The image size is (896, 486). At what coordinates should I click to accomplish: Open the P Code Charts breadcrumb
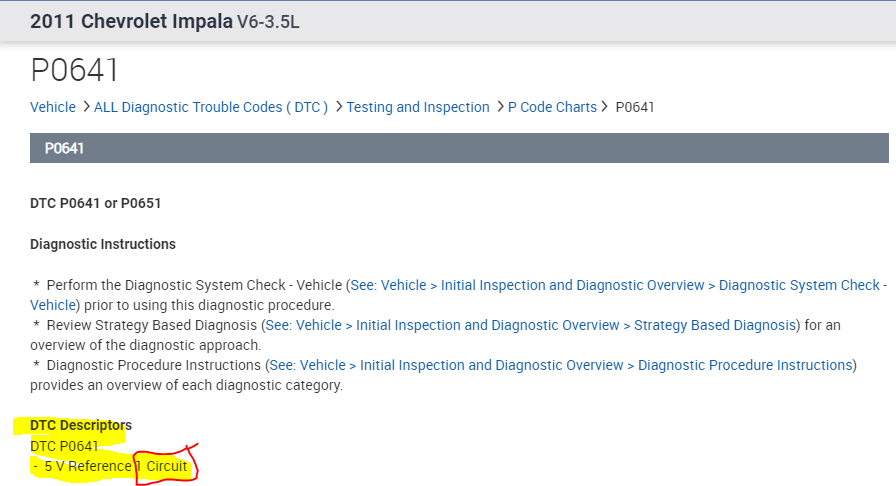tap(552, 107)
